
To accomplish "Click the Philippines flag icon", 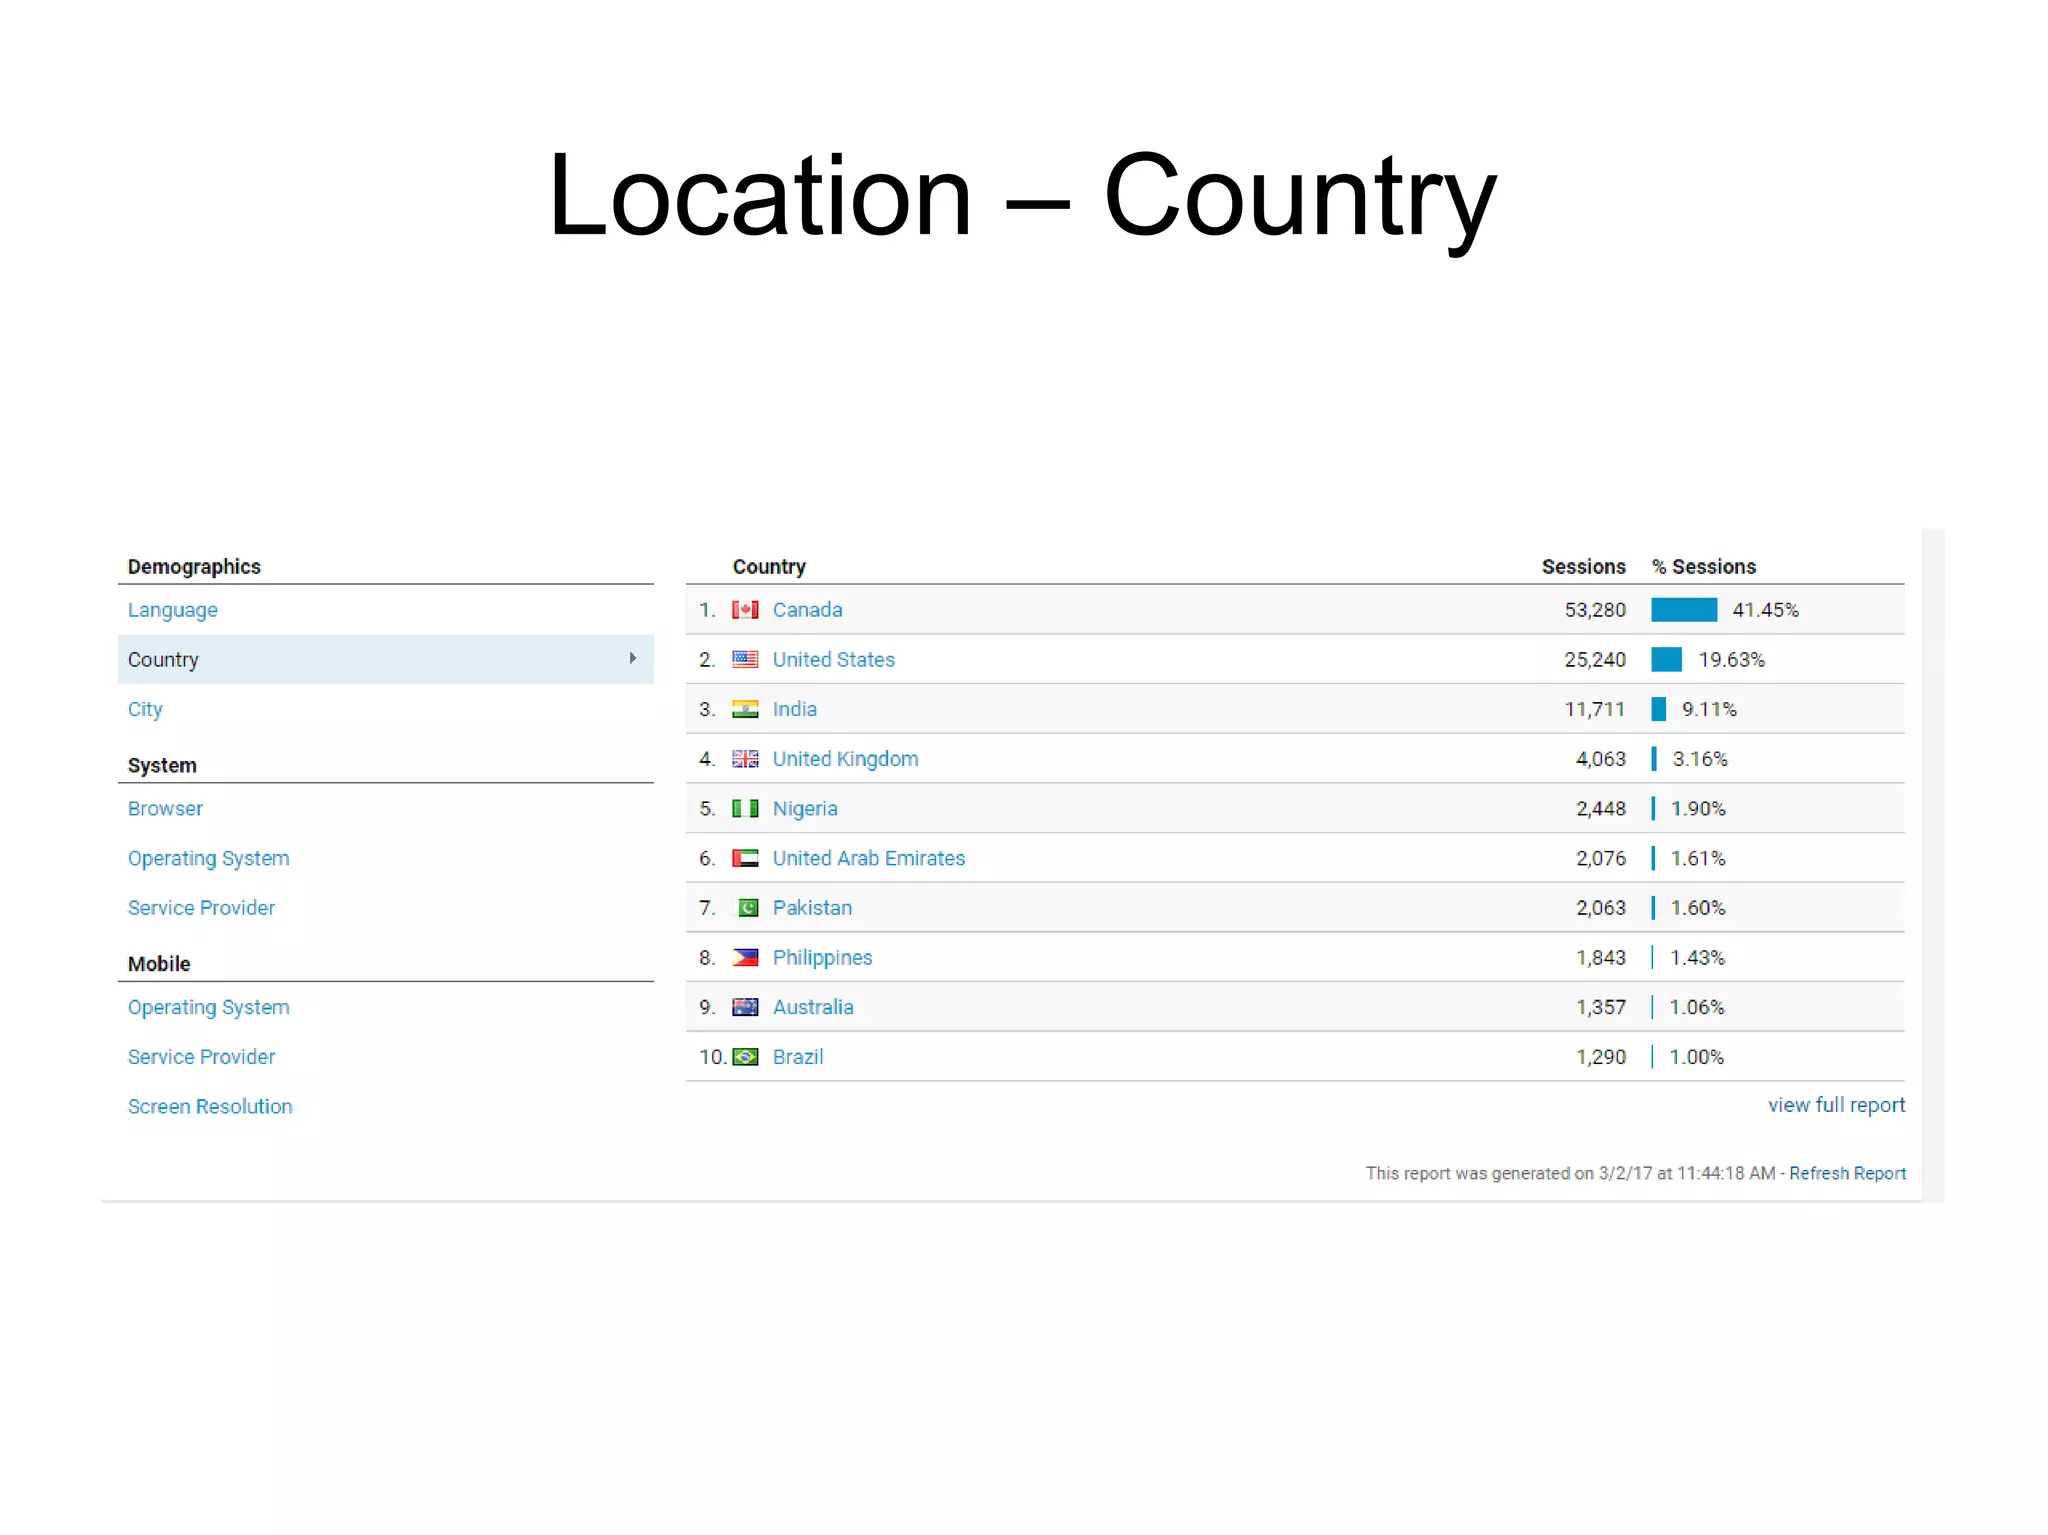I will point(745,957).
